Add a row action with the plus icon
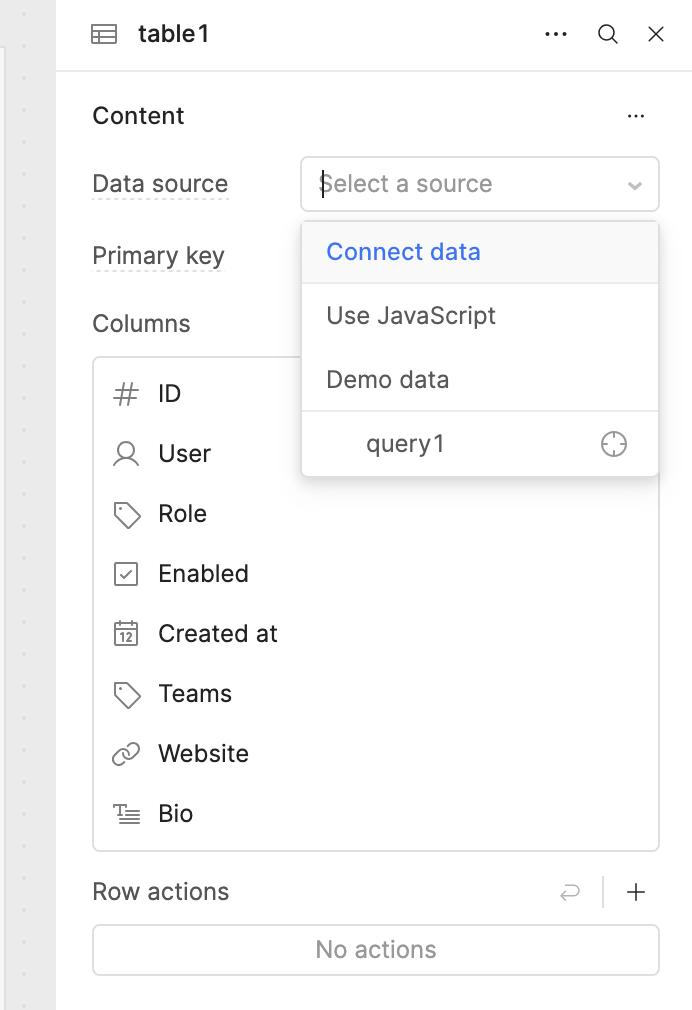Screen dimensions: 692x1010 [x=636, y=891]
